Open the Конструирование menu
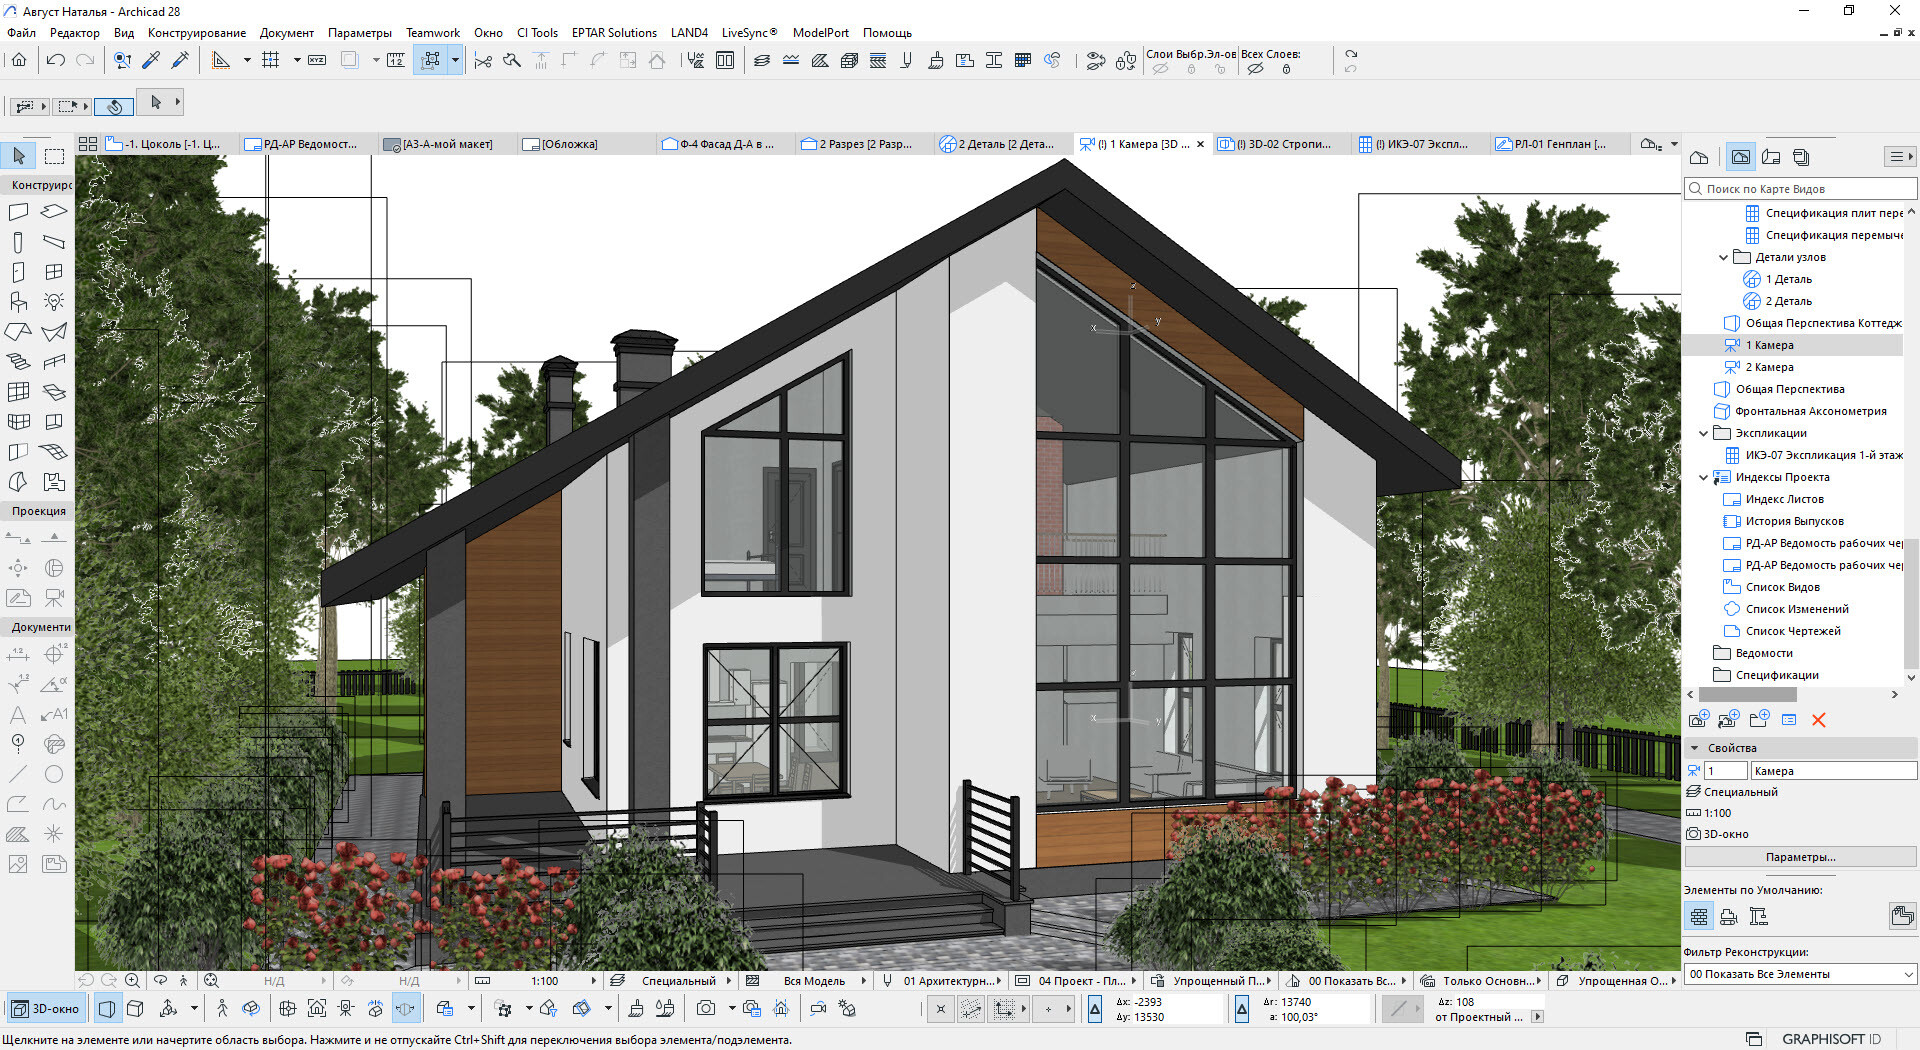This screenshot has width=1920, height=1050. pos(196,33)
